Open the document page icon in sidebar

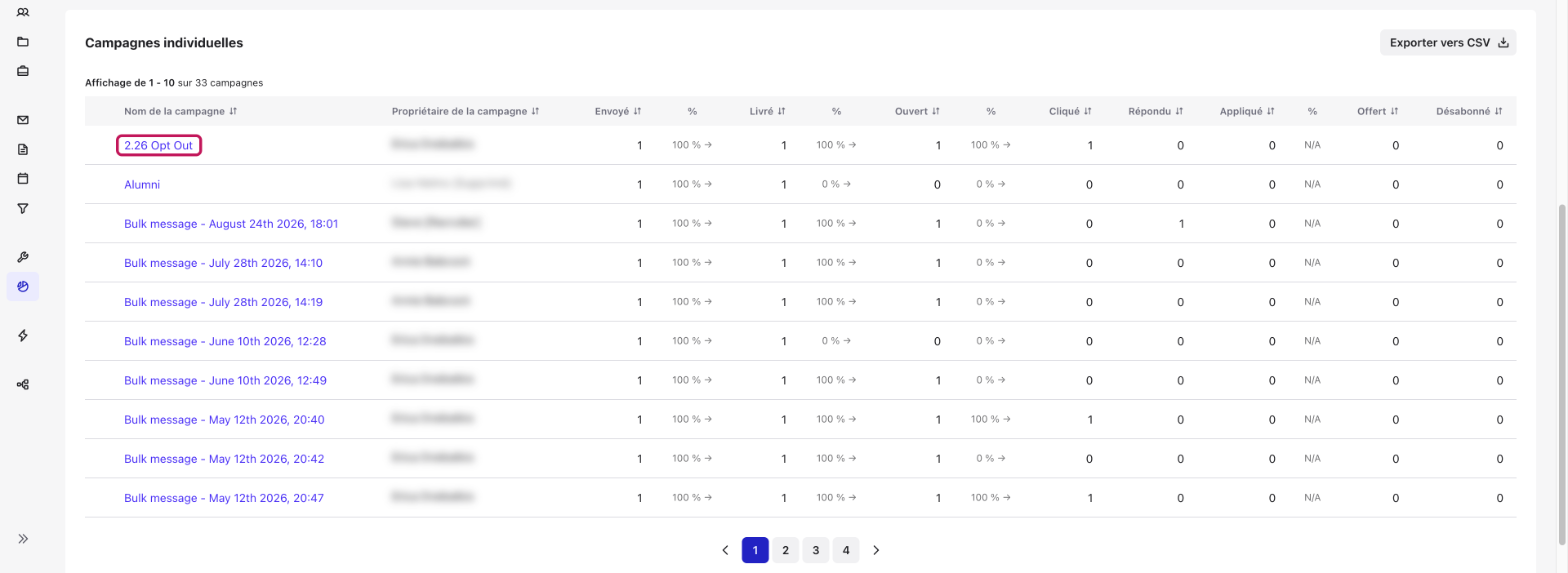click(23, 149)
